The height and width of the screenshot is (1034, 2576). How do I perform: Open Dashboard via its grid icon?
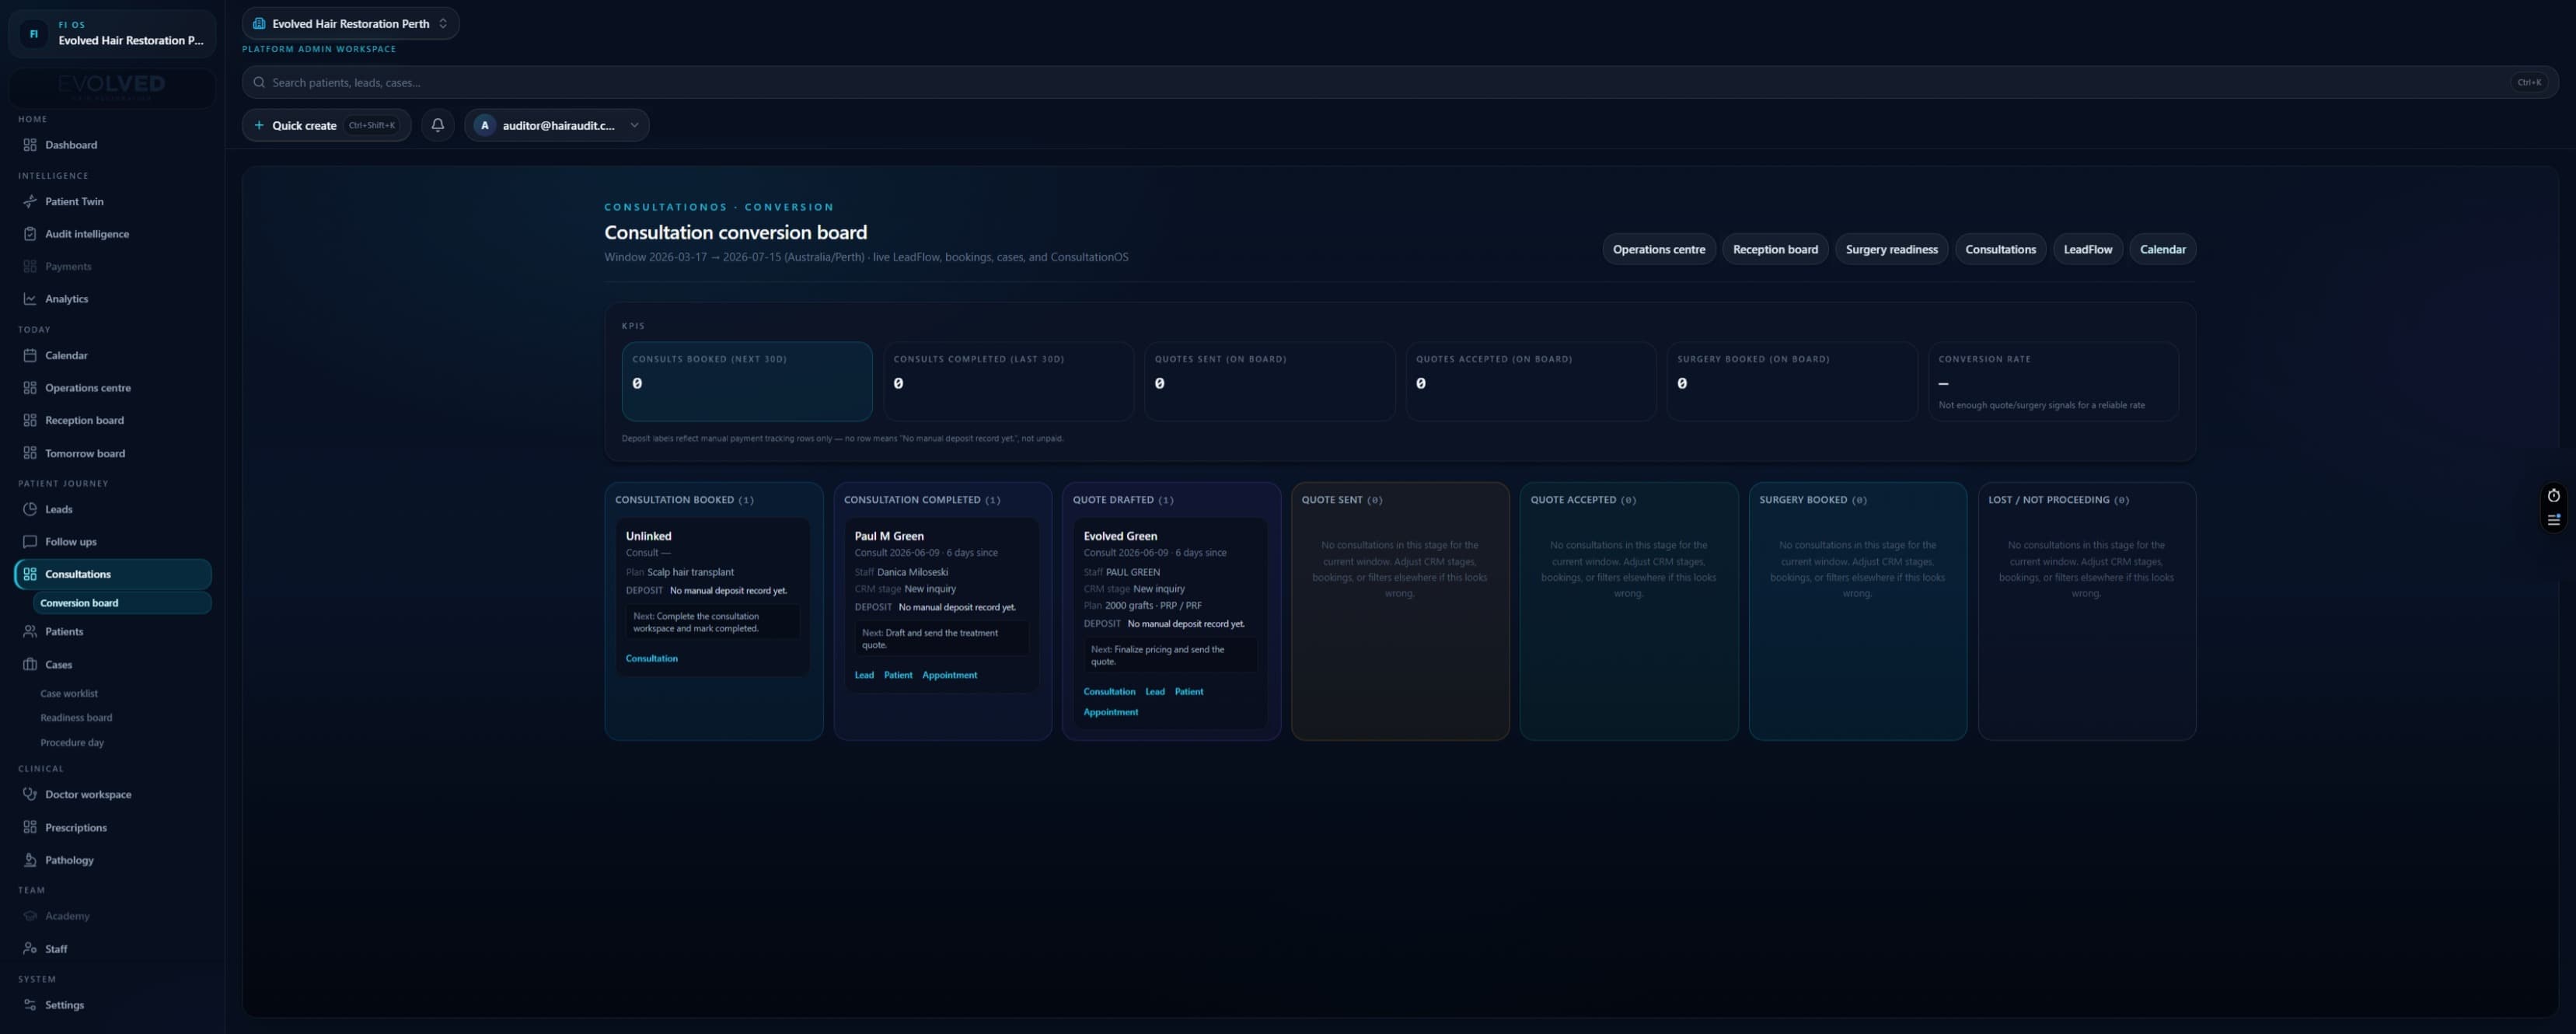point(30,145)
